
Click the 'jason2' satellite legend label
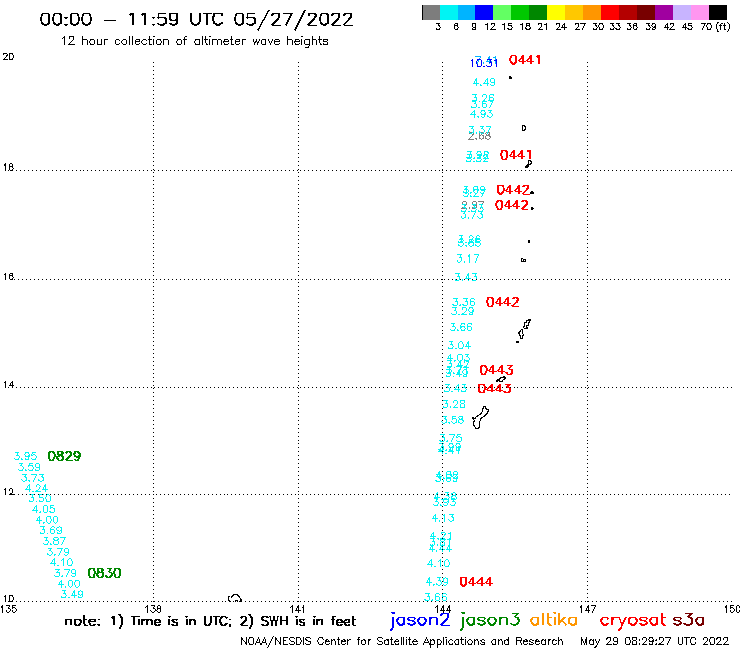(x=420, y=620)
